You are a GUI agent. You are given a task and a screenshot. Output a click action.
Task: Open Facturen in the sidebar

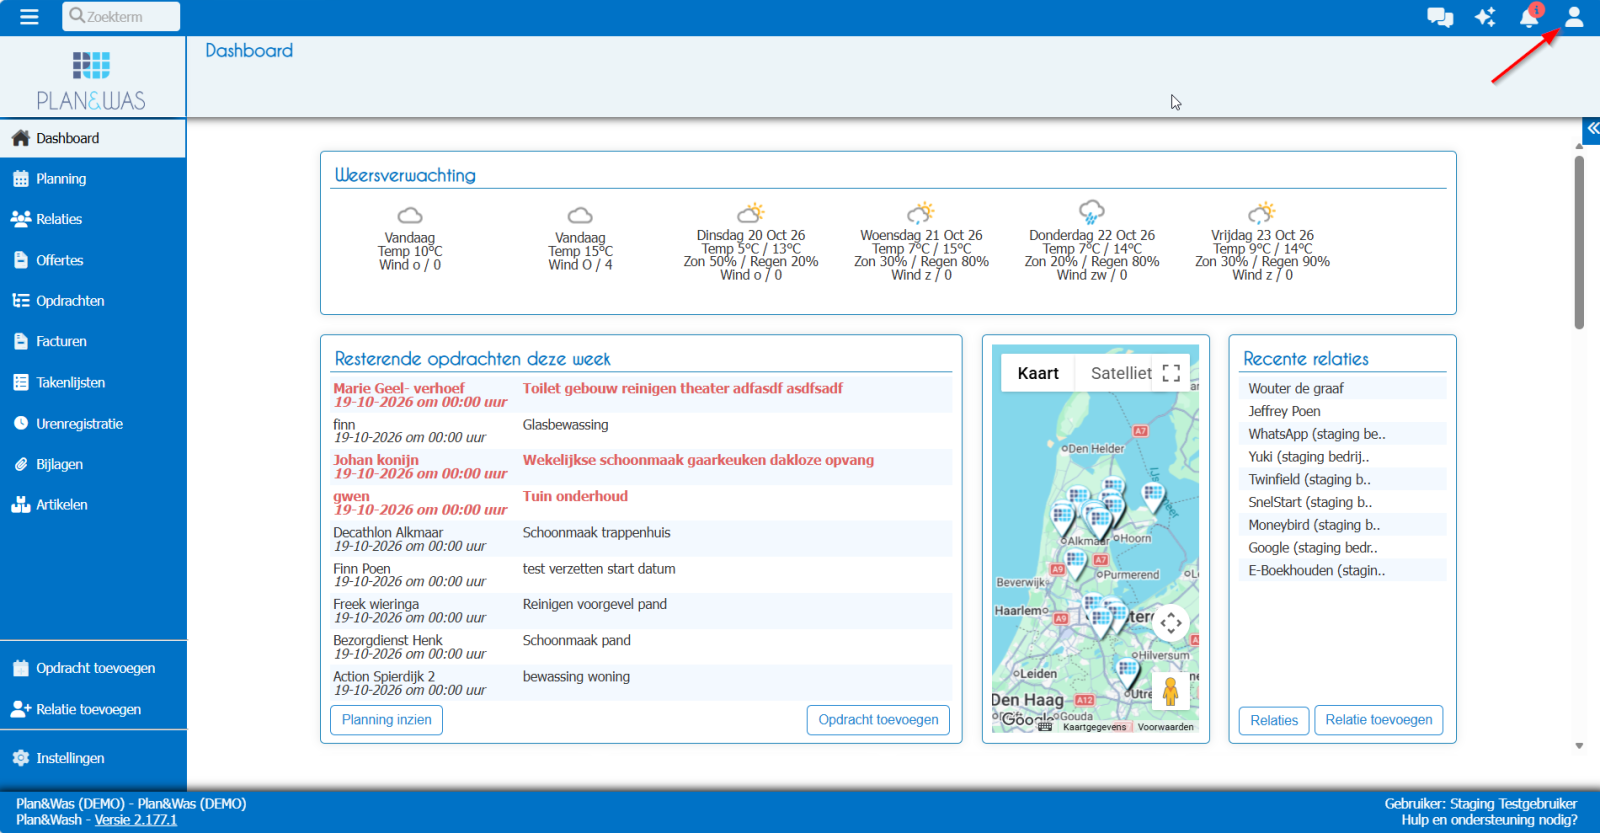93,341
